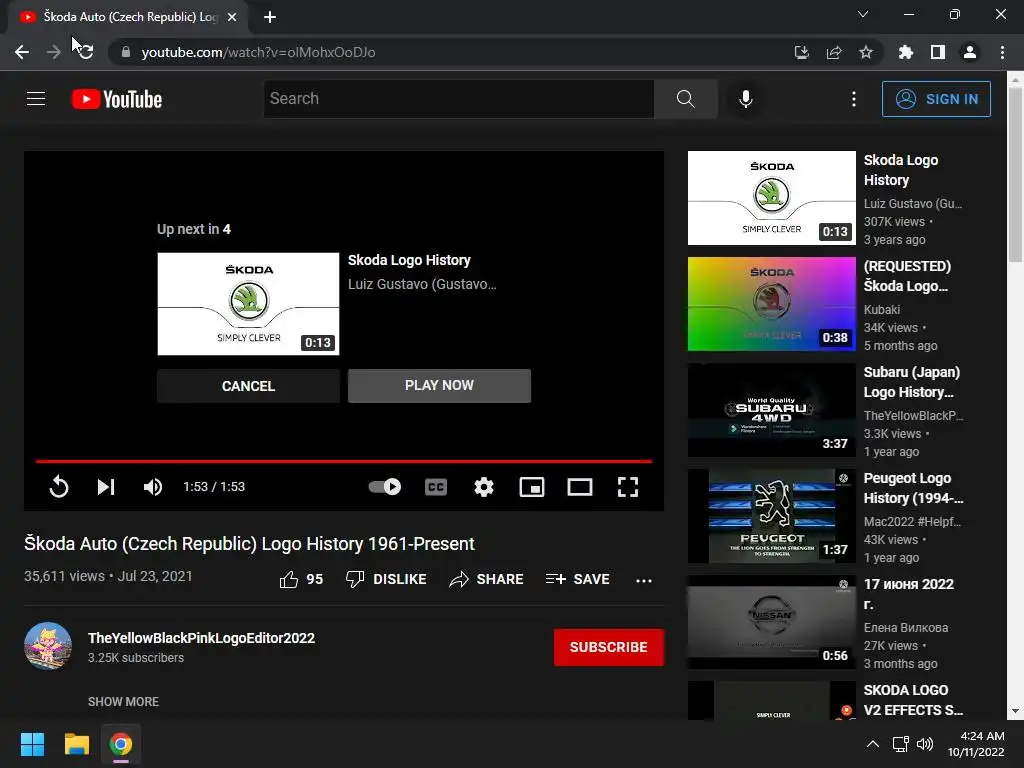
Task: Subscribe to TheYellowBlackPinkLogoEditor2022
Action: 609,647
